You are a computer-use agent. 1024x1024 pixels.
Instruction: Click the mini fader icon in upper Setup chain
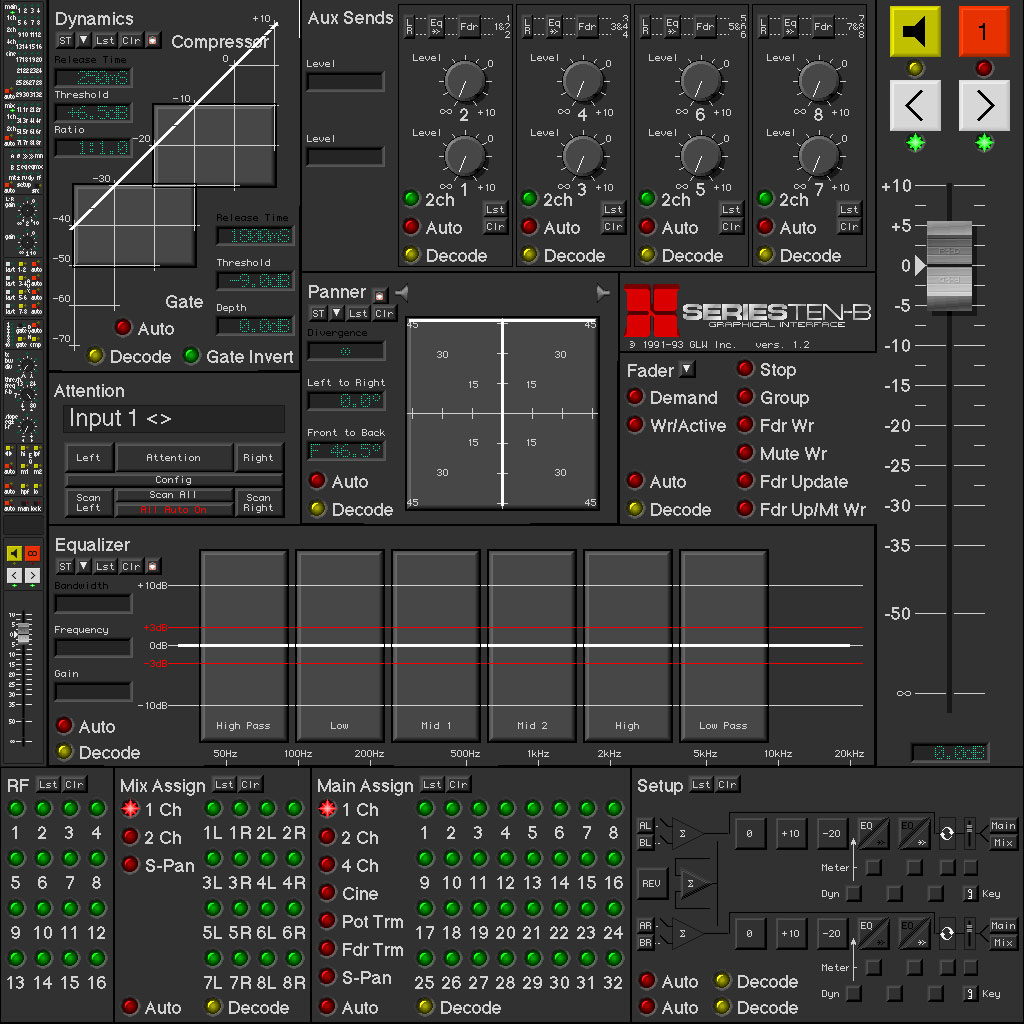[x=970, y=833]
